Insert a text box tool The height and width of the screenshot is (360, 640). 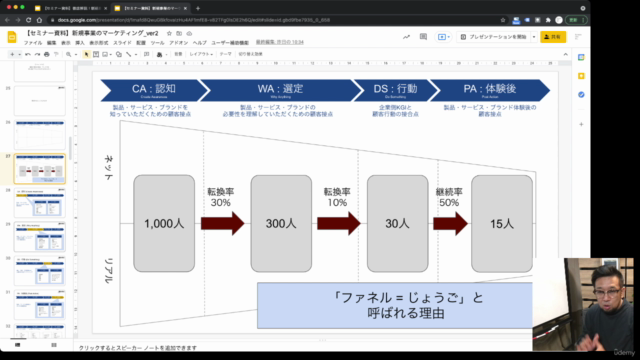pos(96,54)
